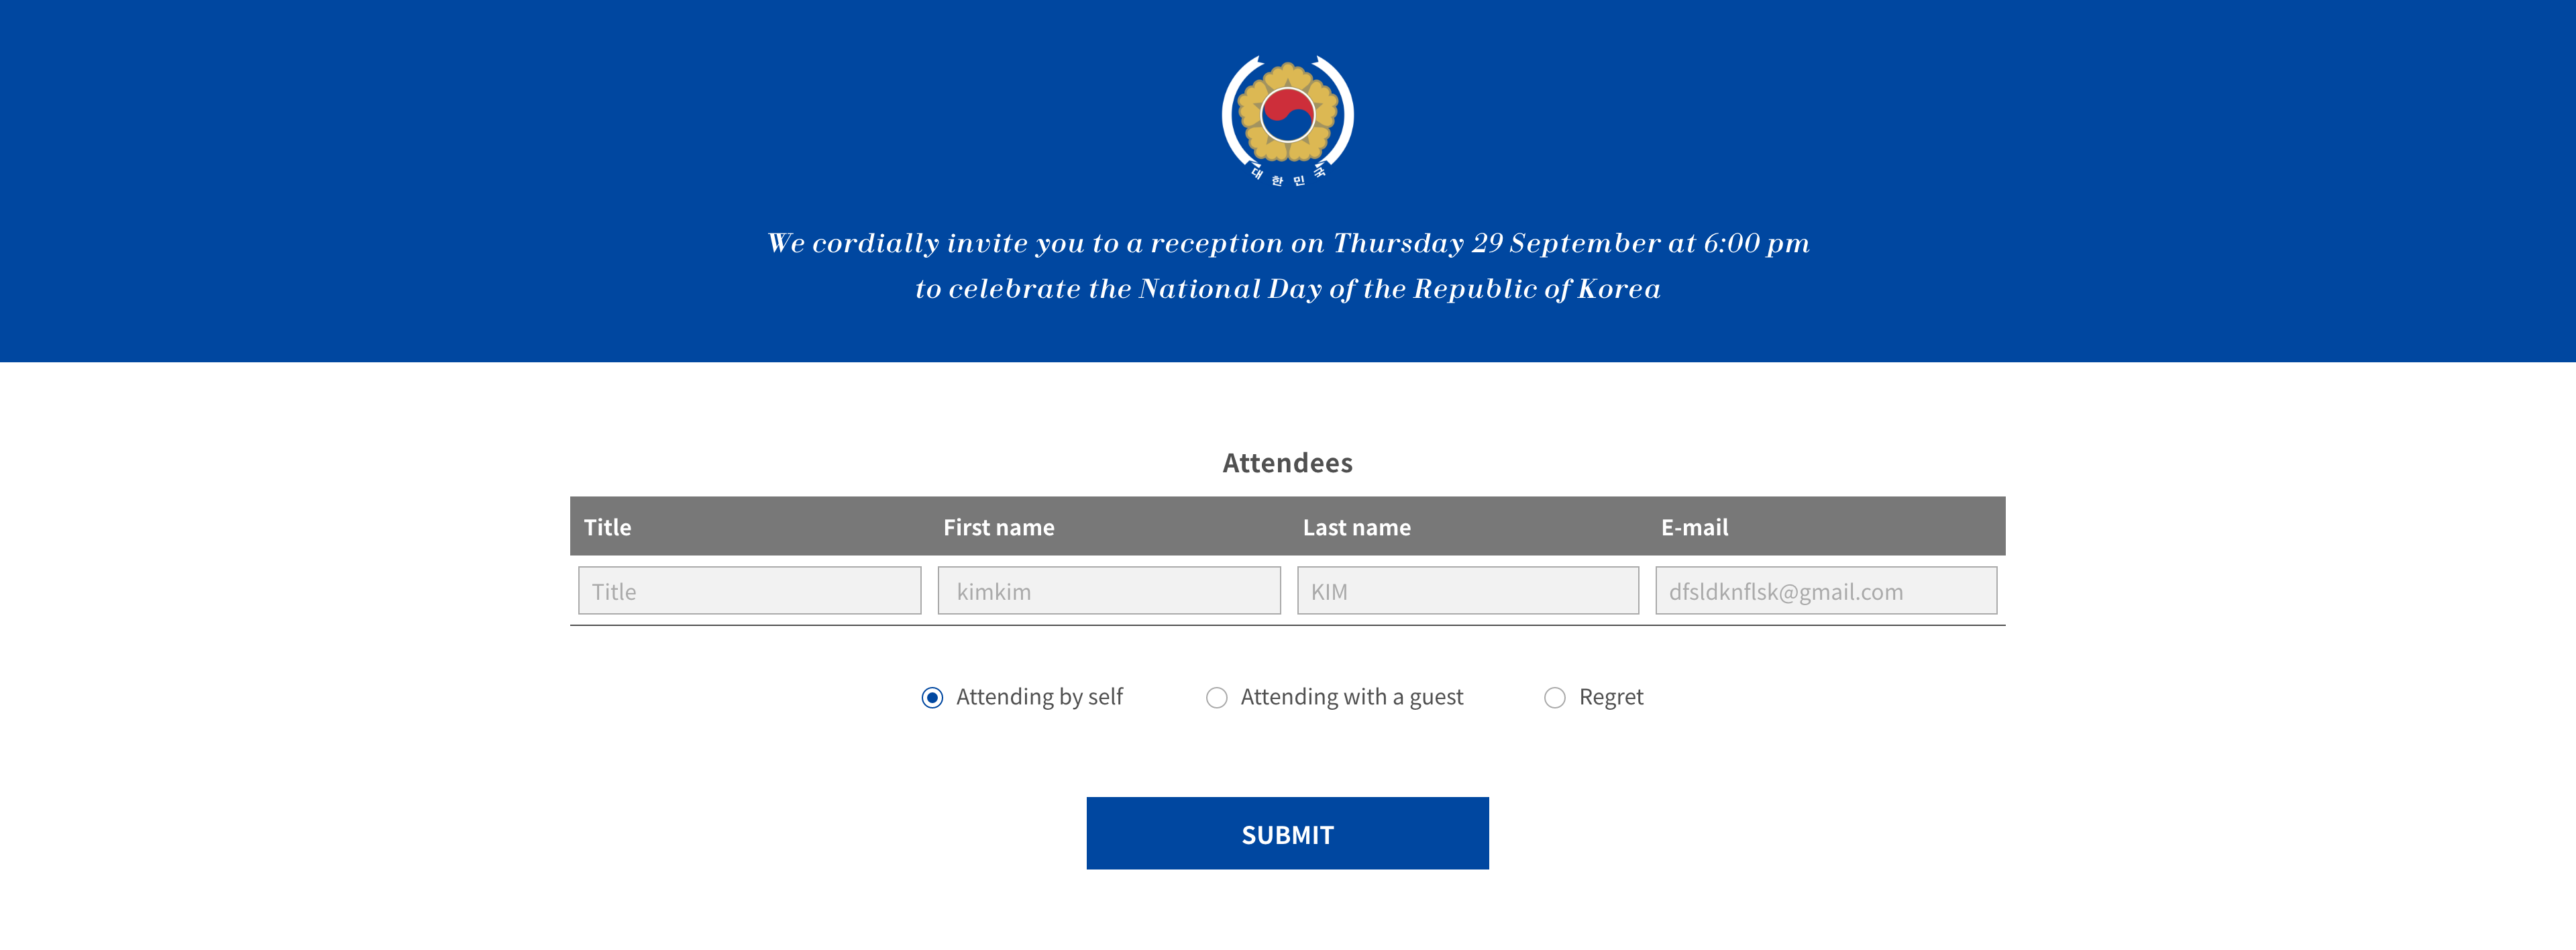Click the First name column header

tap(998, 527)
